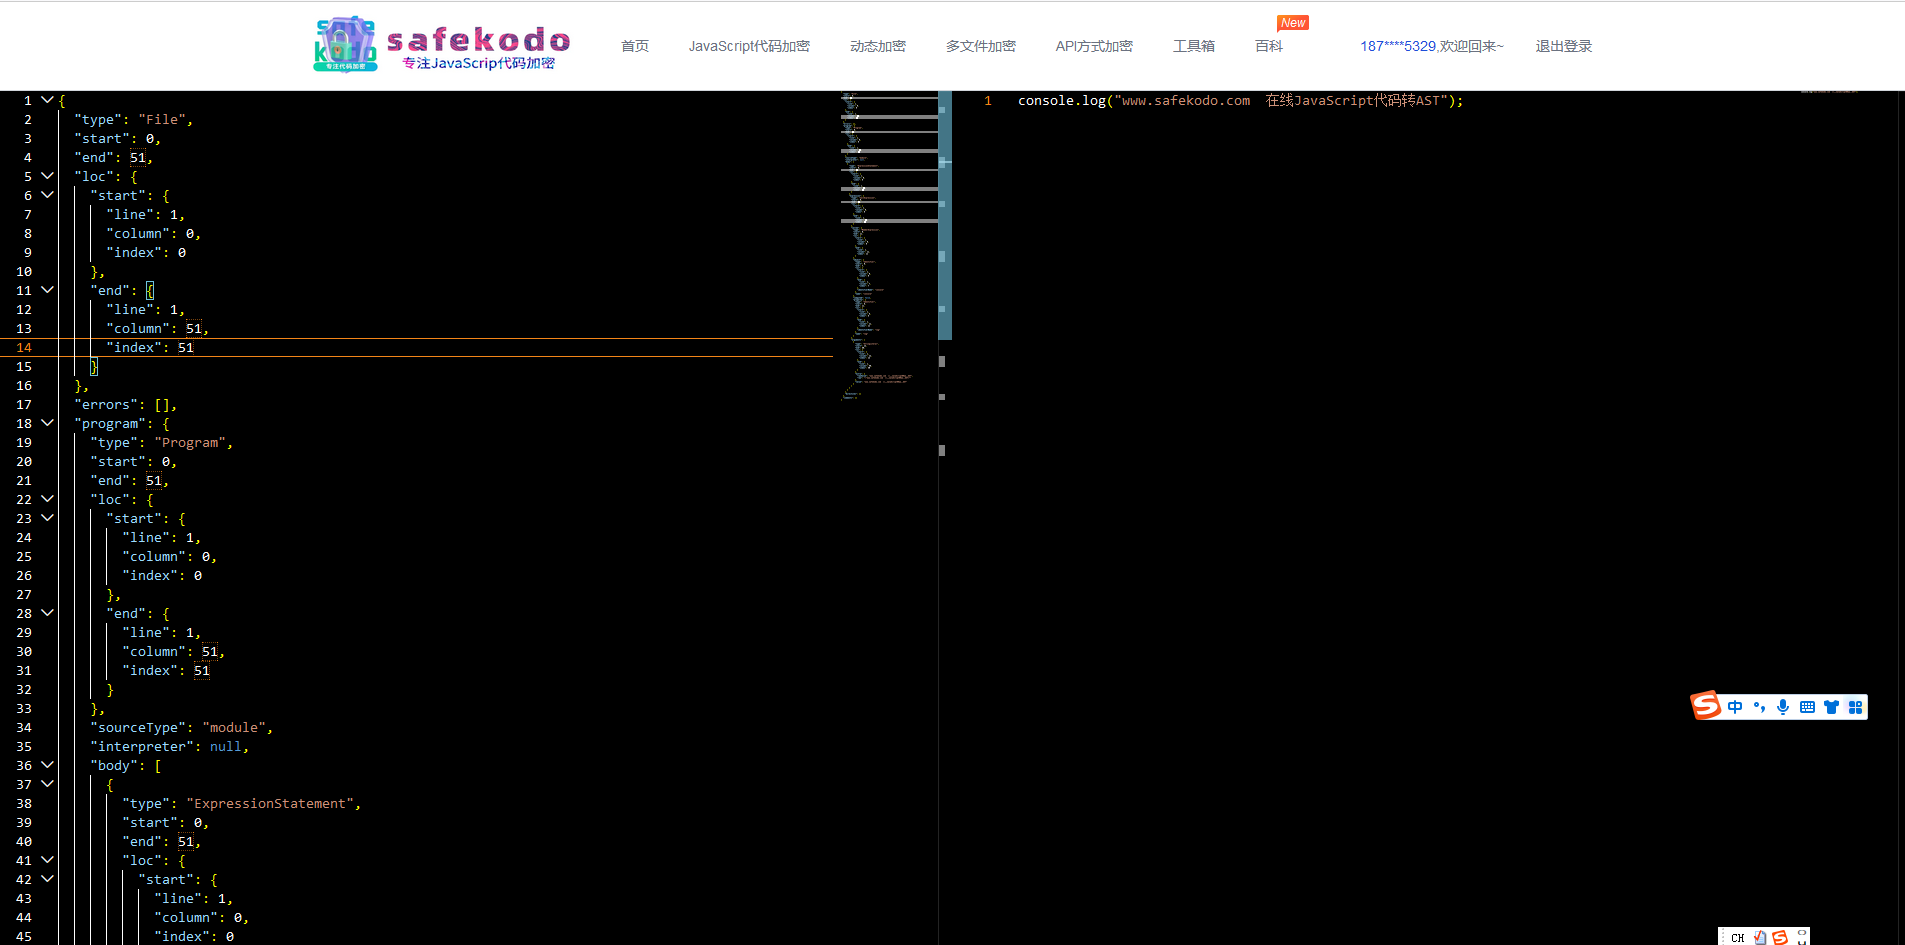The width and height of the screenshot is (1905, 945).
Task: Open the 工具箱 menu
Action: point(1194,46)
